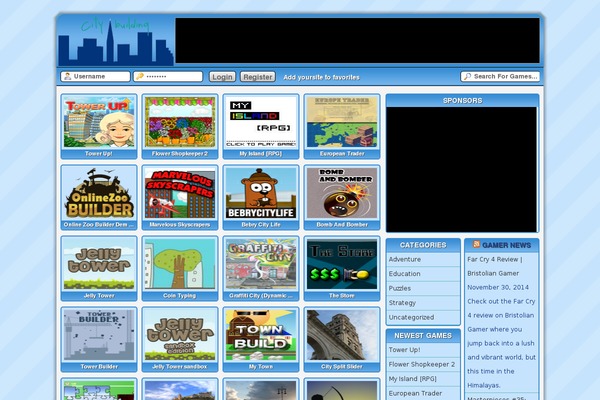
Task: Click the City Building skyline logo
Action: 116,42
